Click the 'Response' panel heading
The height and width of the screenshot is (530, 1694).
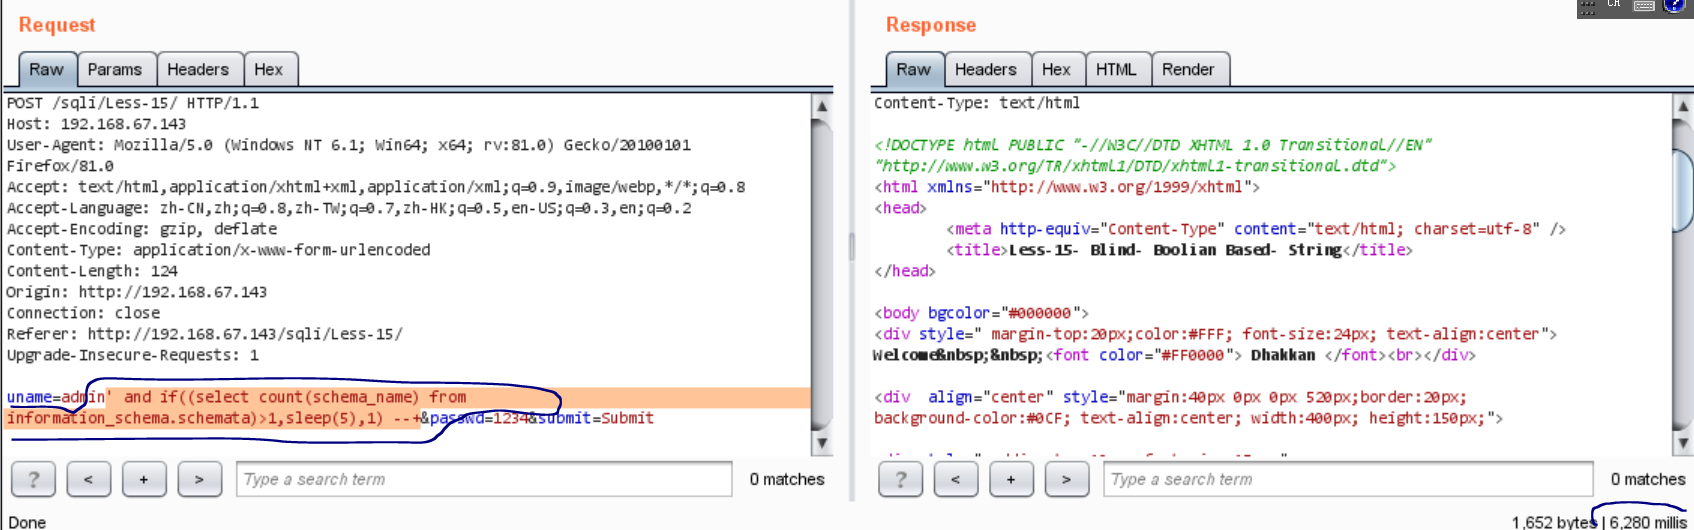(931, 25)
